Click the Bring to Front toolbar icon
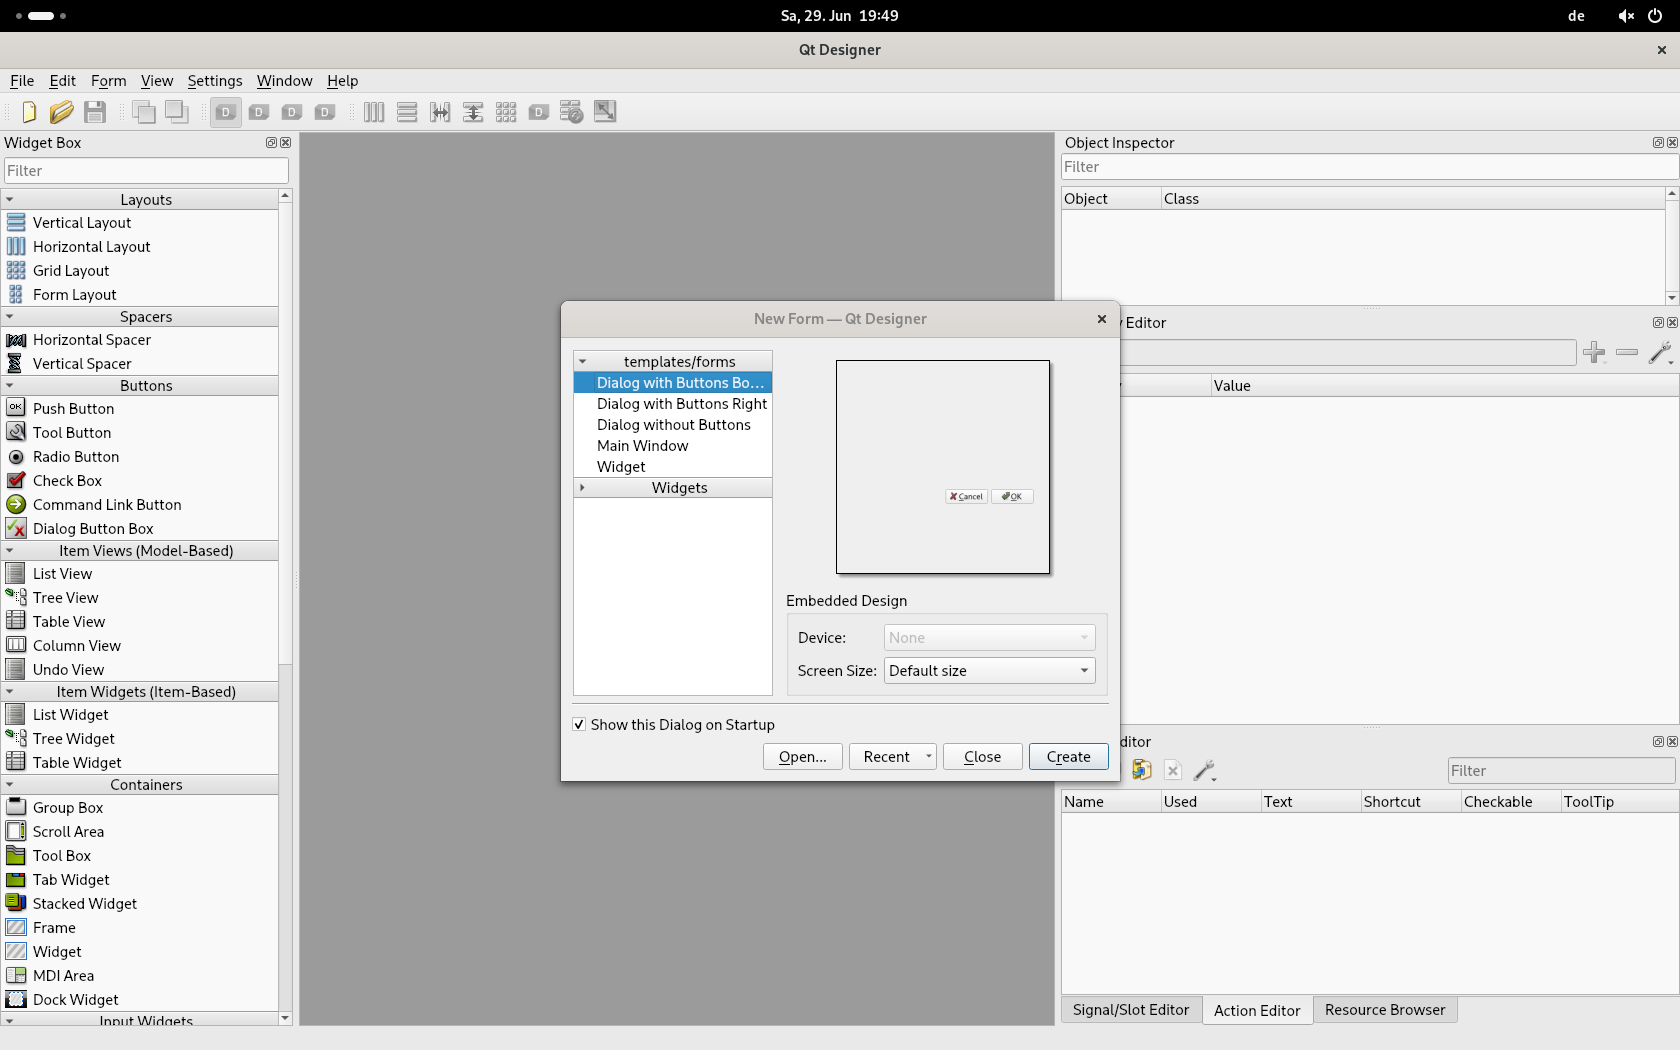This screenshot has width=1680, height=1050. coord(177,112)
